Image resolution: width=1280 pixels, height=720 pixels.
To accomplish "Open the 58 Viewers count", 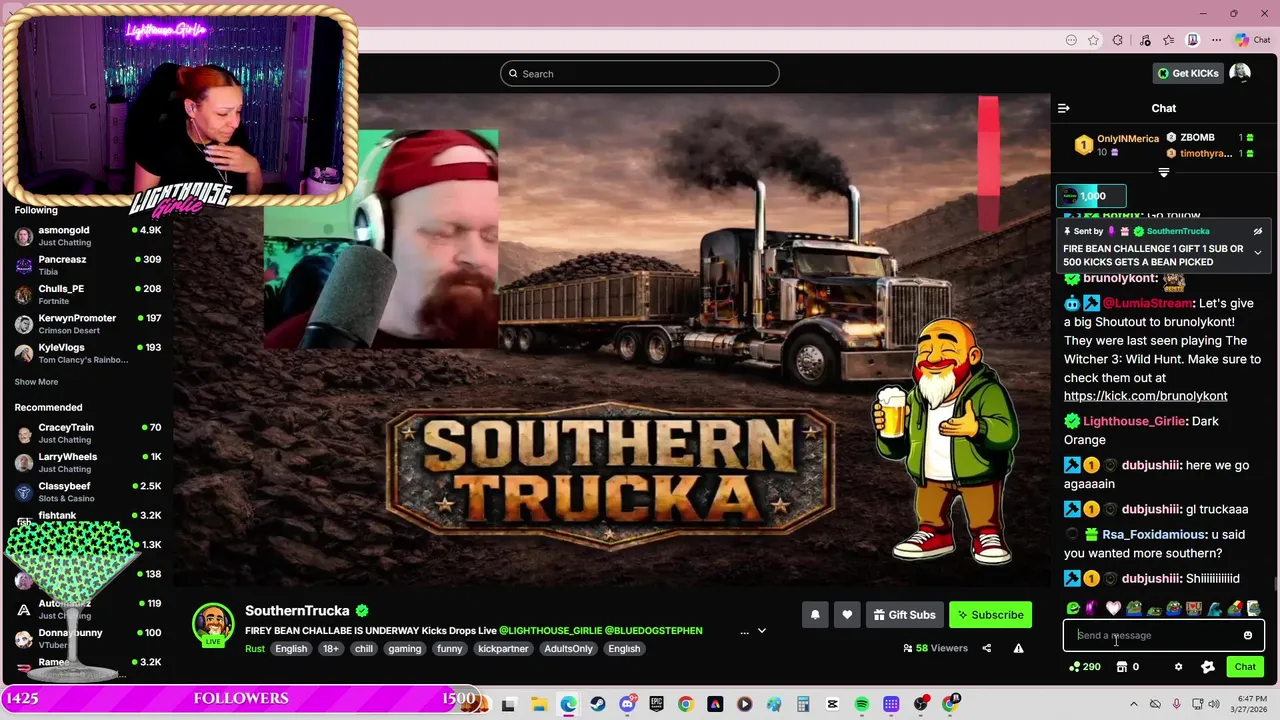I will 935,648.
